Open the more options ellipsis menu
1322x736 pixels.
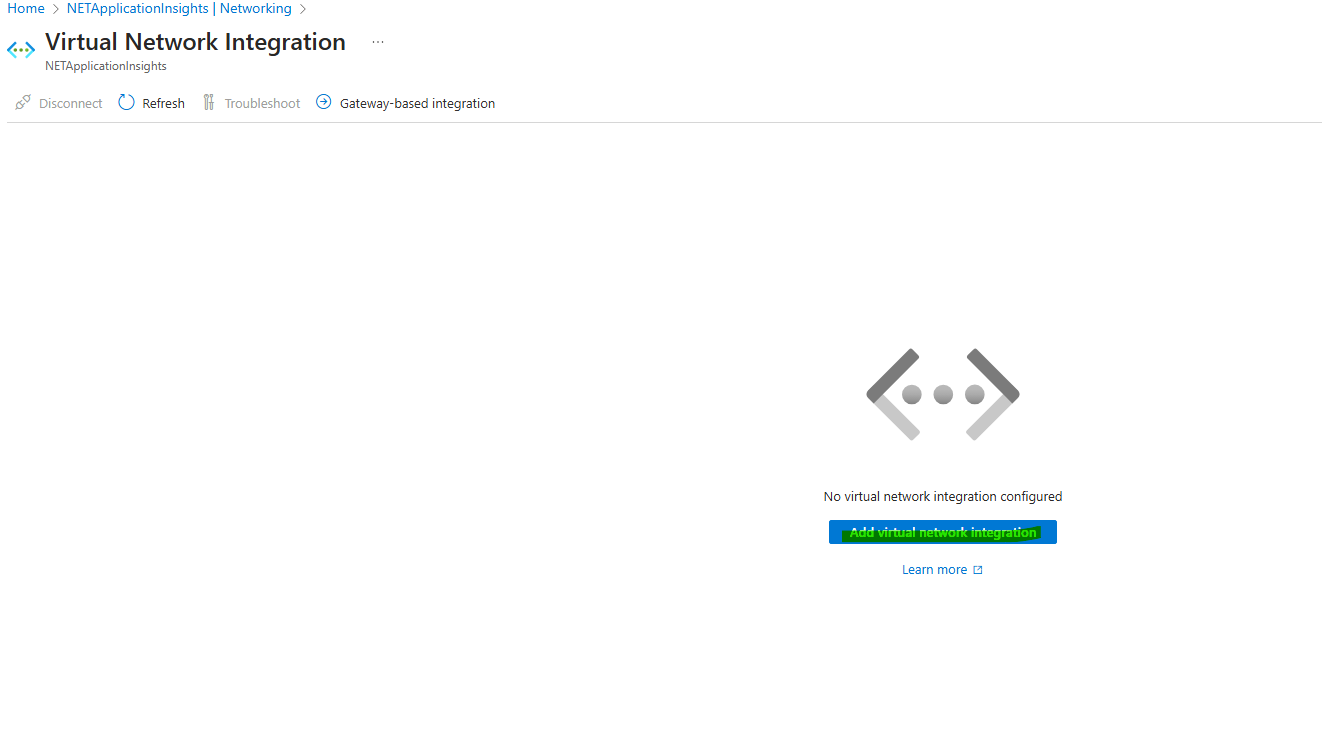(378, 42)
